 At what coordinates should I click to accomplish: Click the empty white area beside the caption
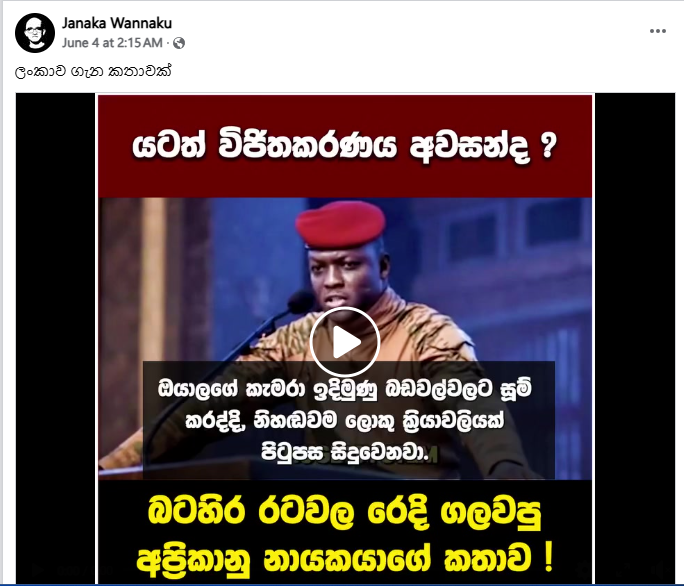coord(419,71)
